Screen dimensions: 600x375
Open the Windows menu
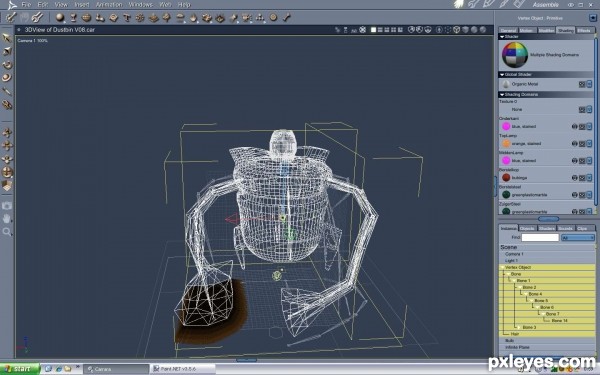coord(140,5)
